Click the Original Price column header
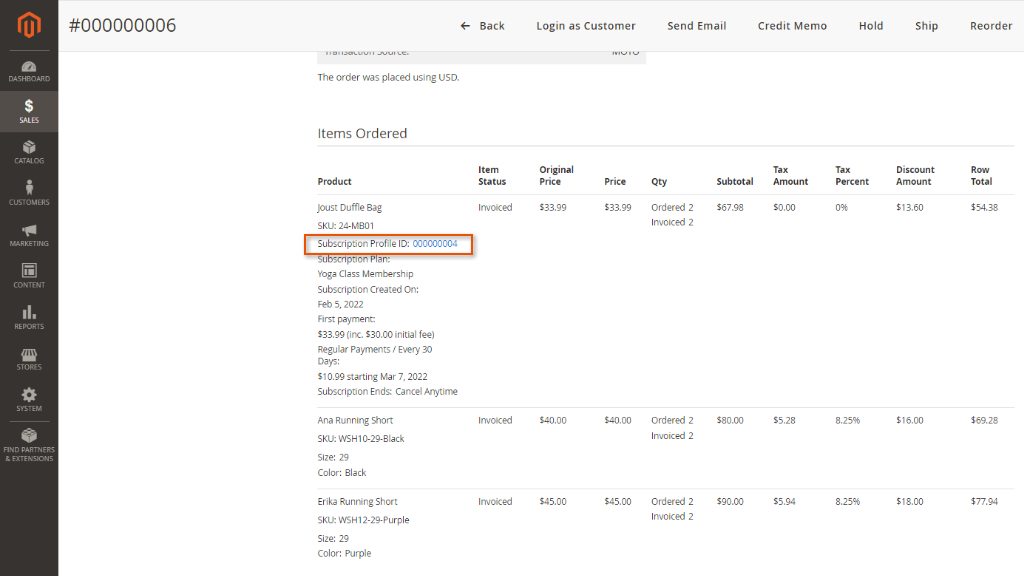1024x576 pixels. (556, 176)
